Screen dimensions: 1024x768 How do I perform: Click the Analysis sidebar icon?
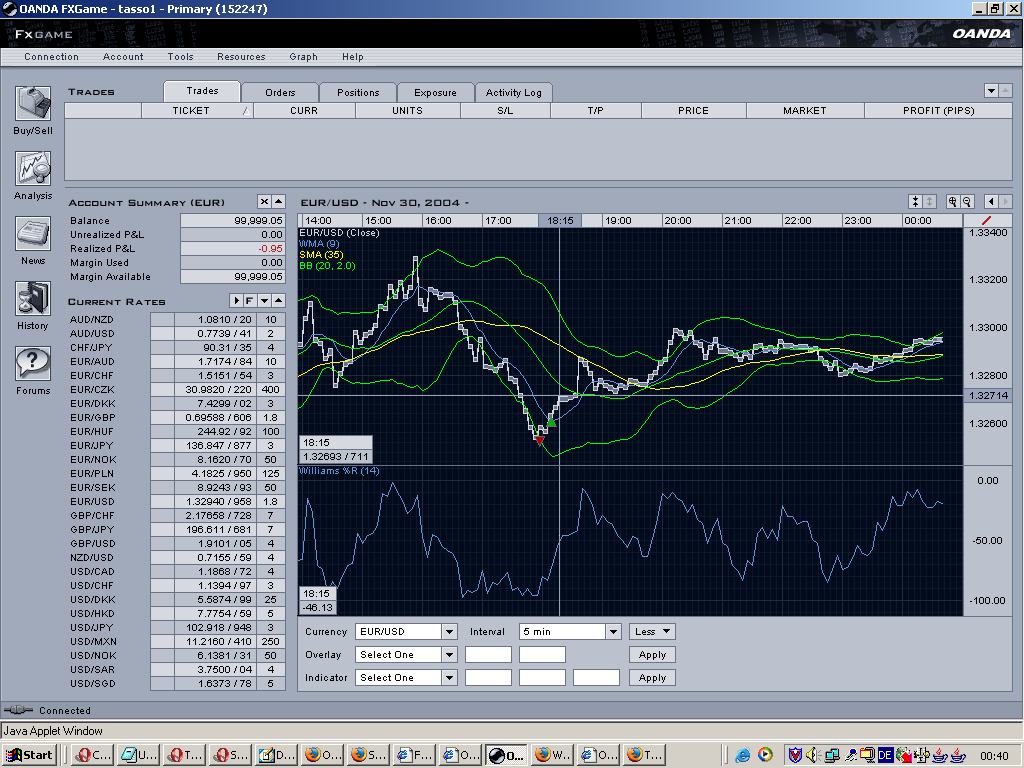click(33, 169)
